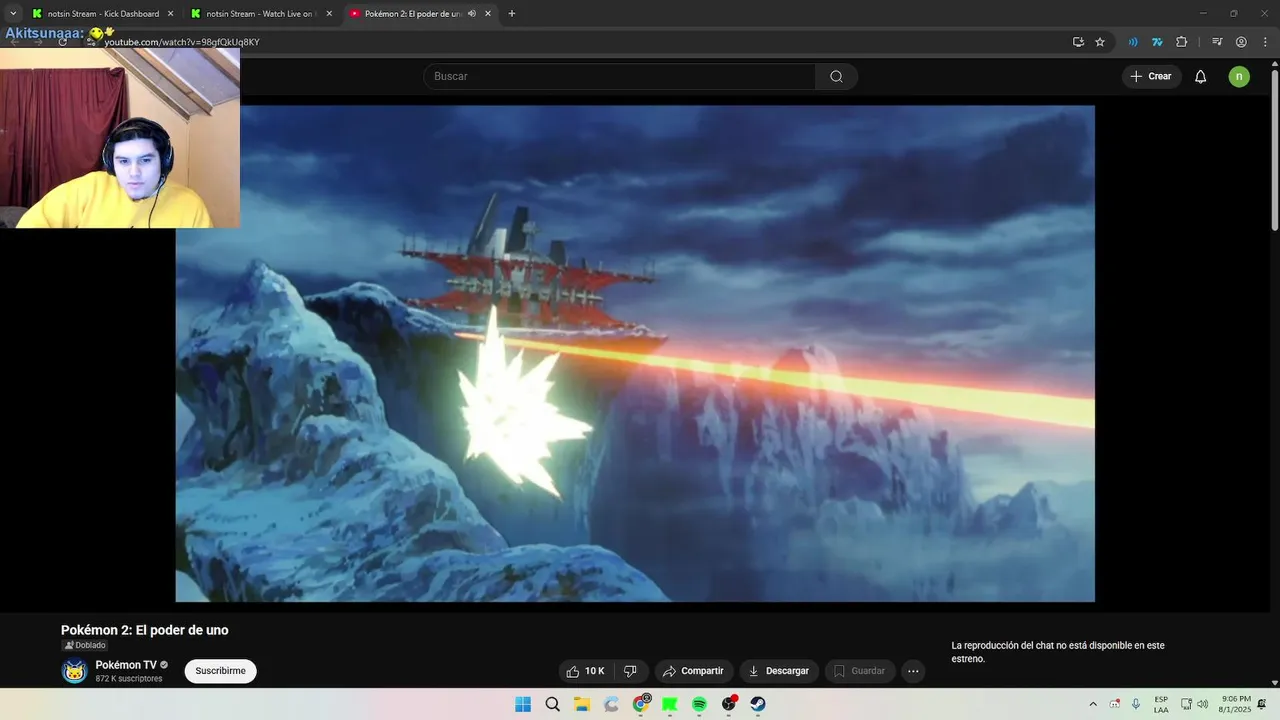1280x720 pixels.
Task: Click the Doblado dubbed badge
Action: coord(85,645)
